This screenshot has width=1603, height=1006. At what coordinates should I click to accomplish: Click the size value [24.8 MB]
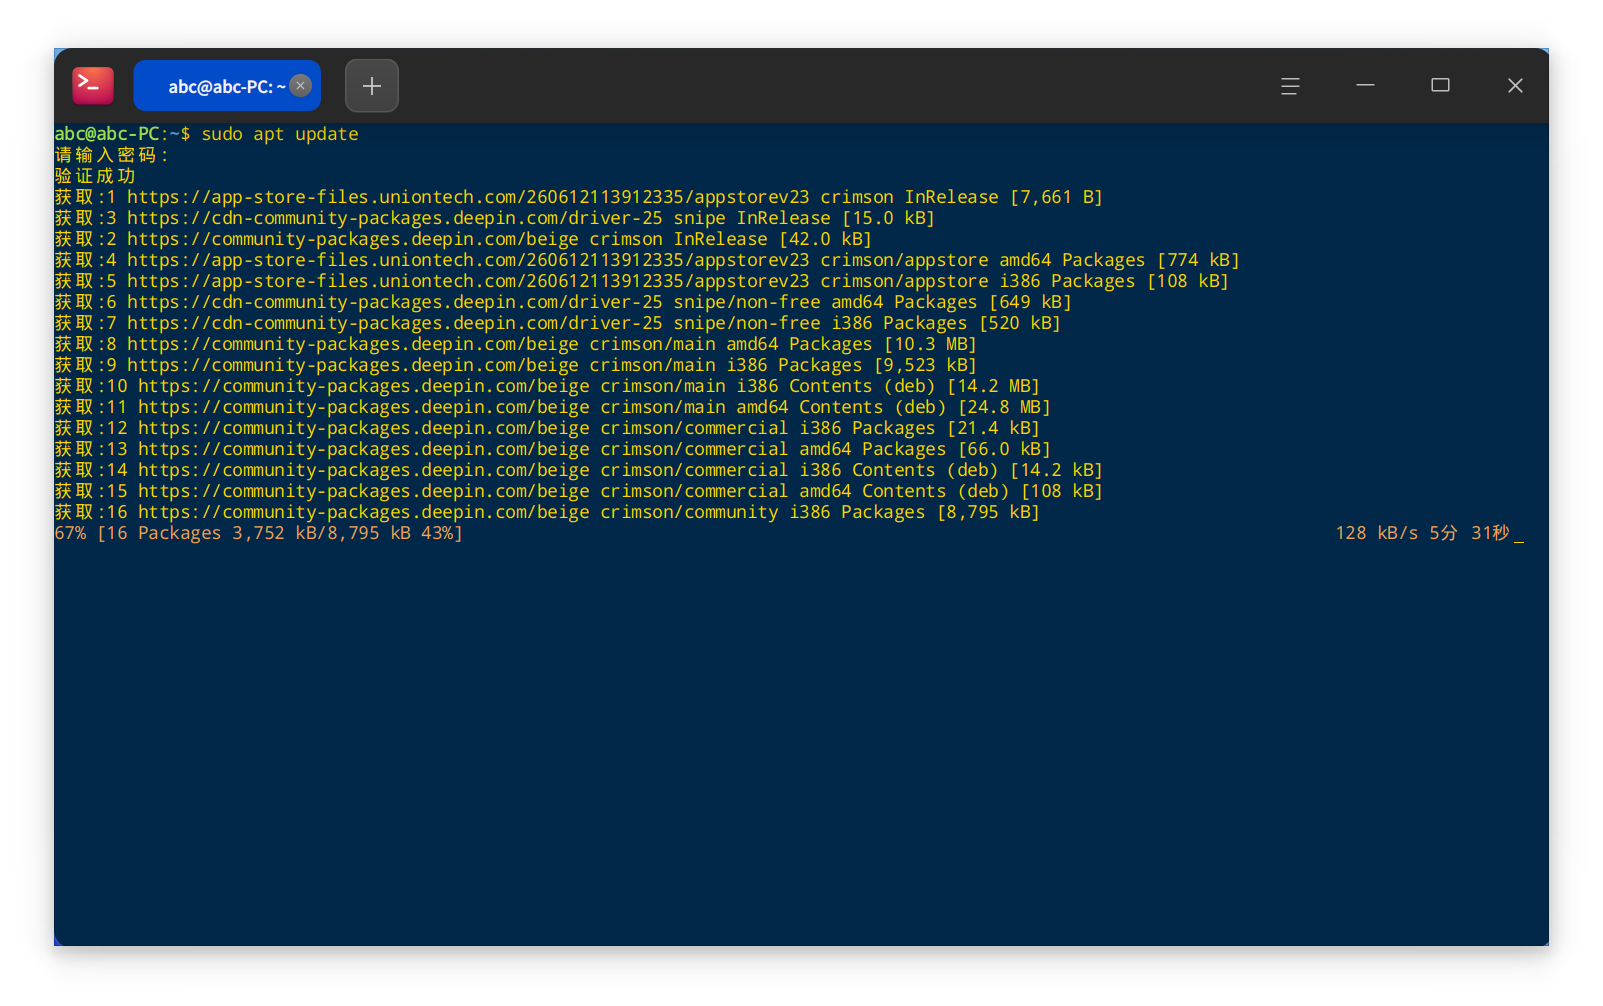[1004, 407]
